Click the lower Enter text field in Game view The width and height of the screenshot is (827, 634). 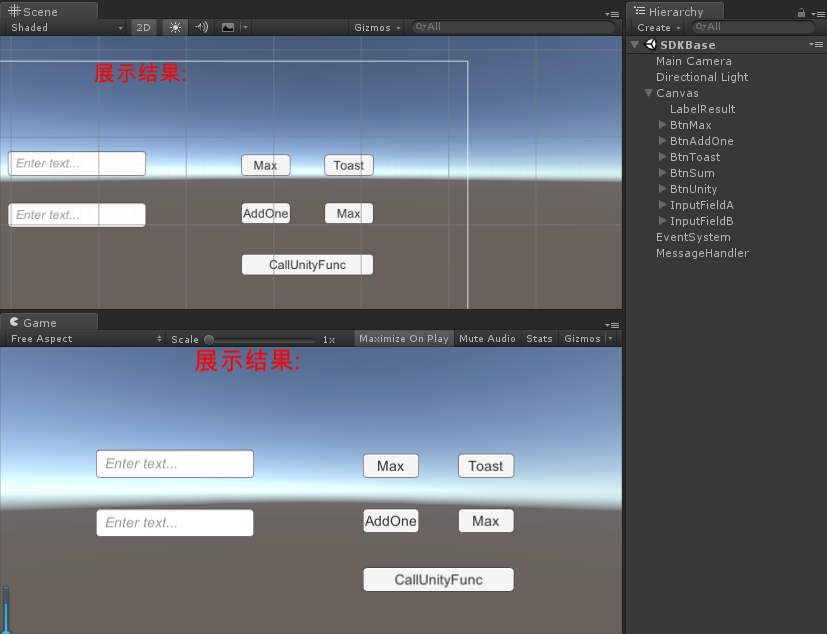(x=175, y=523)
